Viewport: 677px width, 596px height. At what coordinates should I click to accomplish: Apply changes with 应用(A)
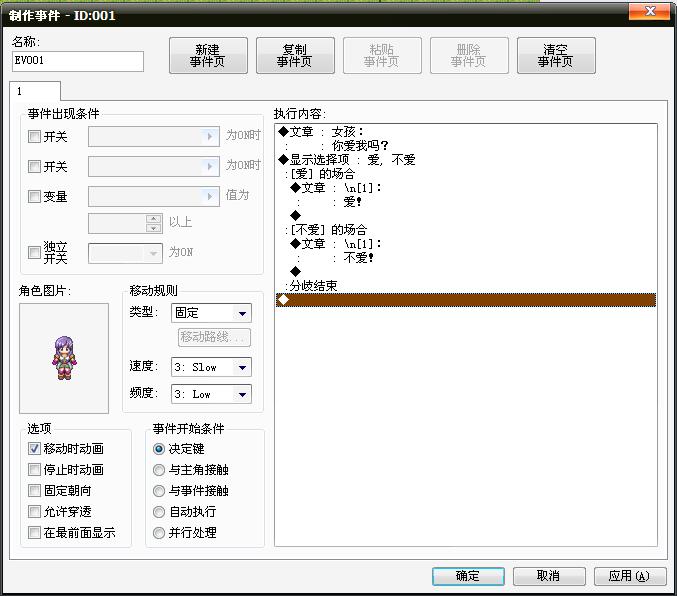[630, 576]
